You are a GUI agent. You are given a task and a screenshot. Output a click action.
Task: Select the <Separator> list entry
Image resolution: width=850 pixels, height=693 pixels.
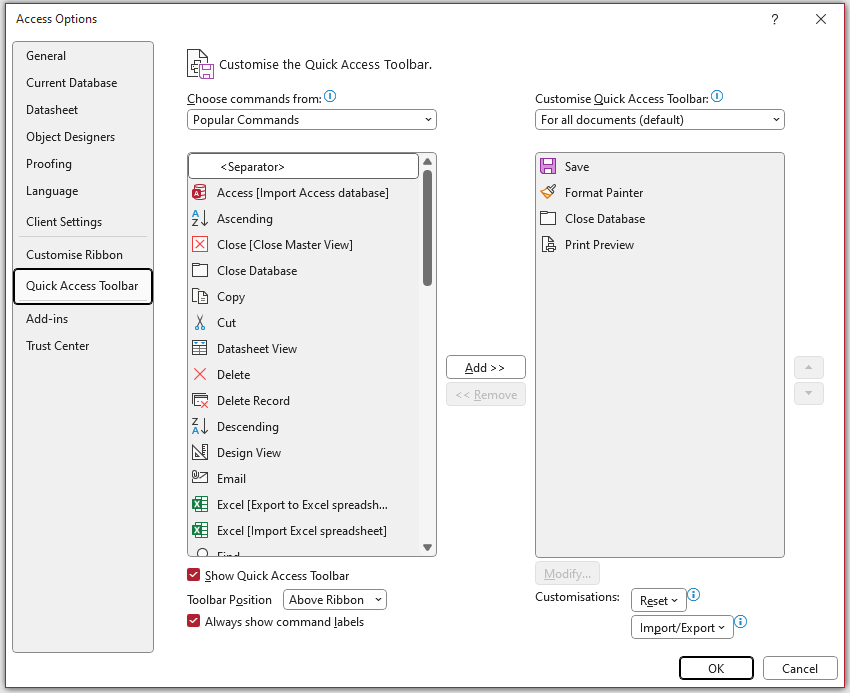[304, 166]
